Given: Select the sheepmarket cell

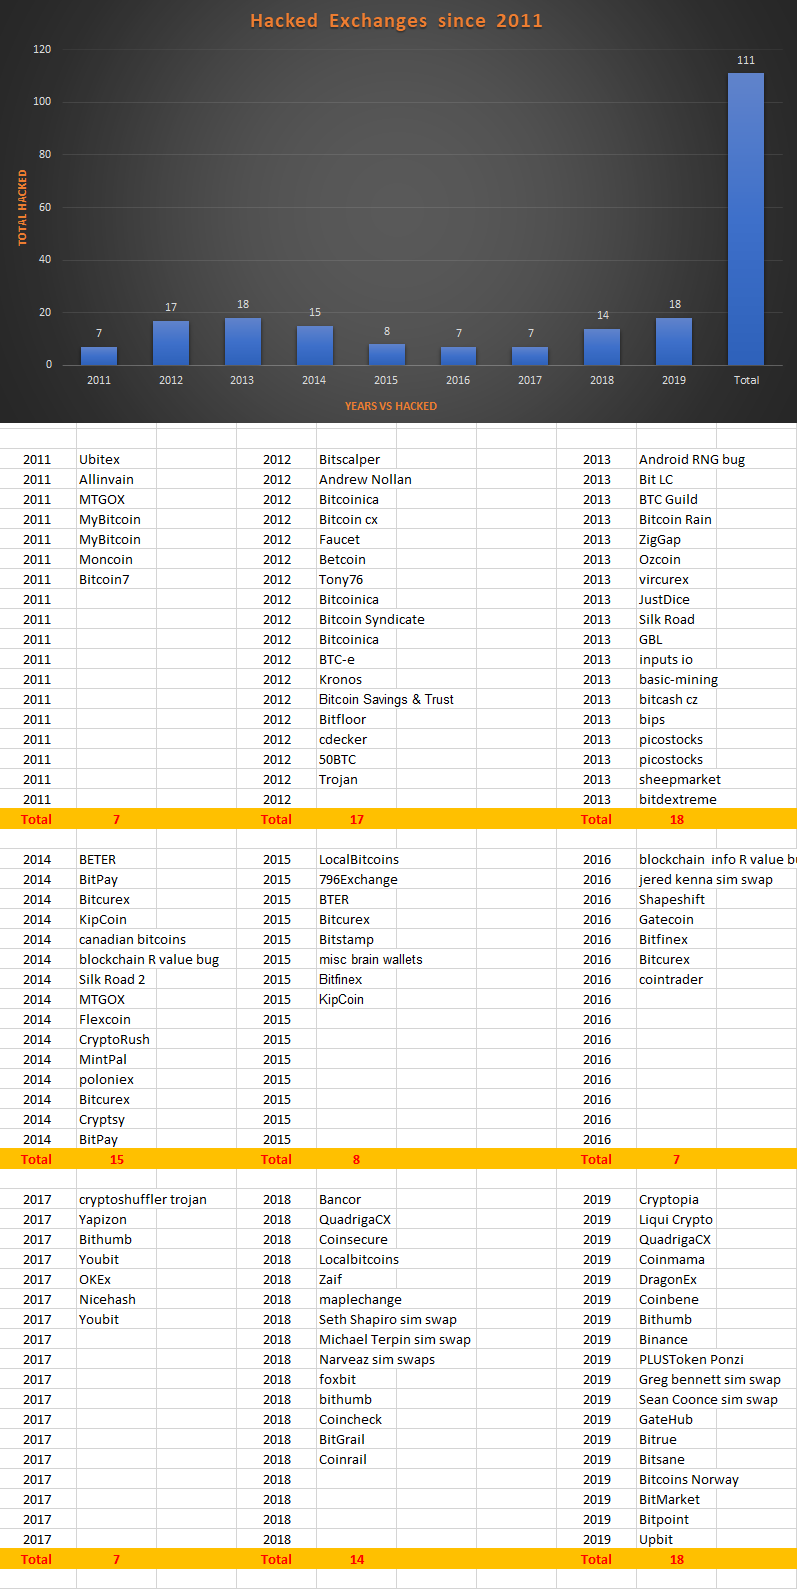Looking at the screenshot, I should [680, 779].
